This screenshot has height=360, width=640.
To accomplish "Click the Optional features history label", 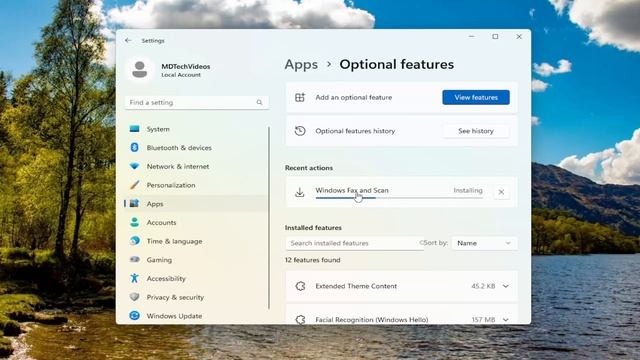I will coord(355,131).
